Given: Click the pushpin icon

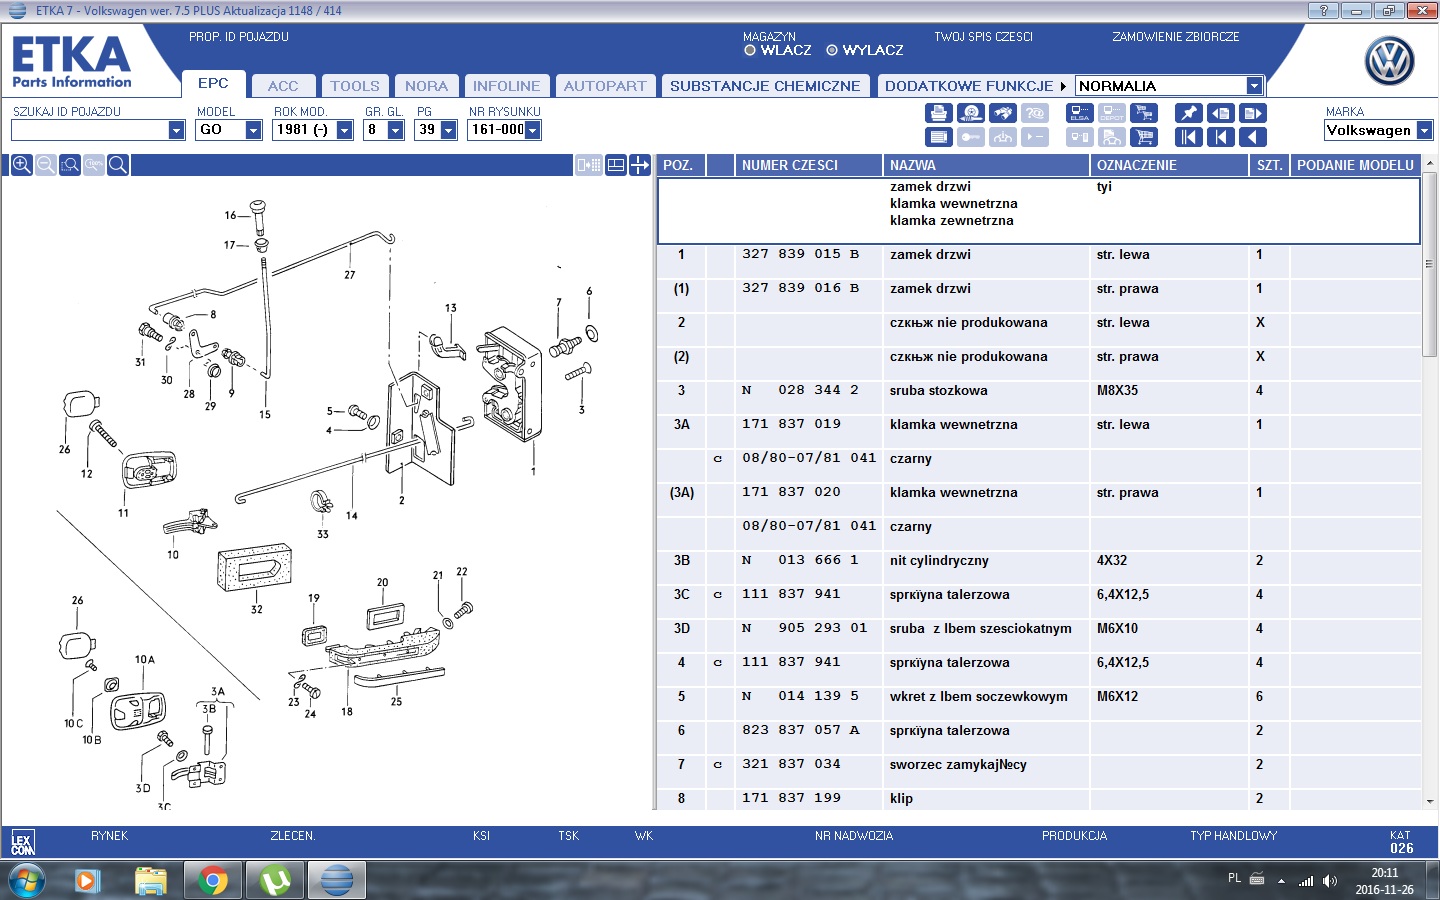Looking at the screenshot, I should (1188, 113).
